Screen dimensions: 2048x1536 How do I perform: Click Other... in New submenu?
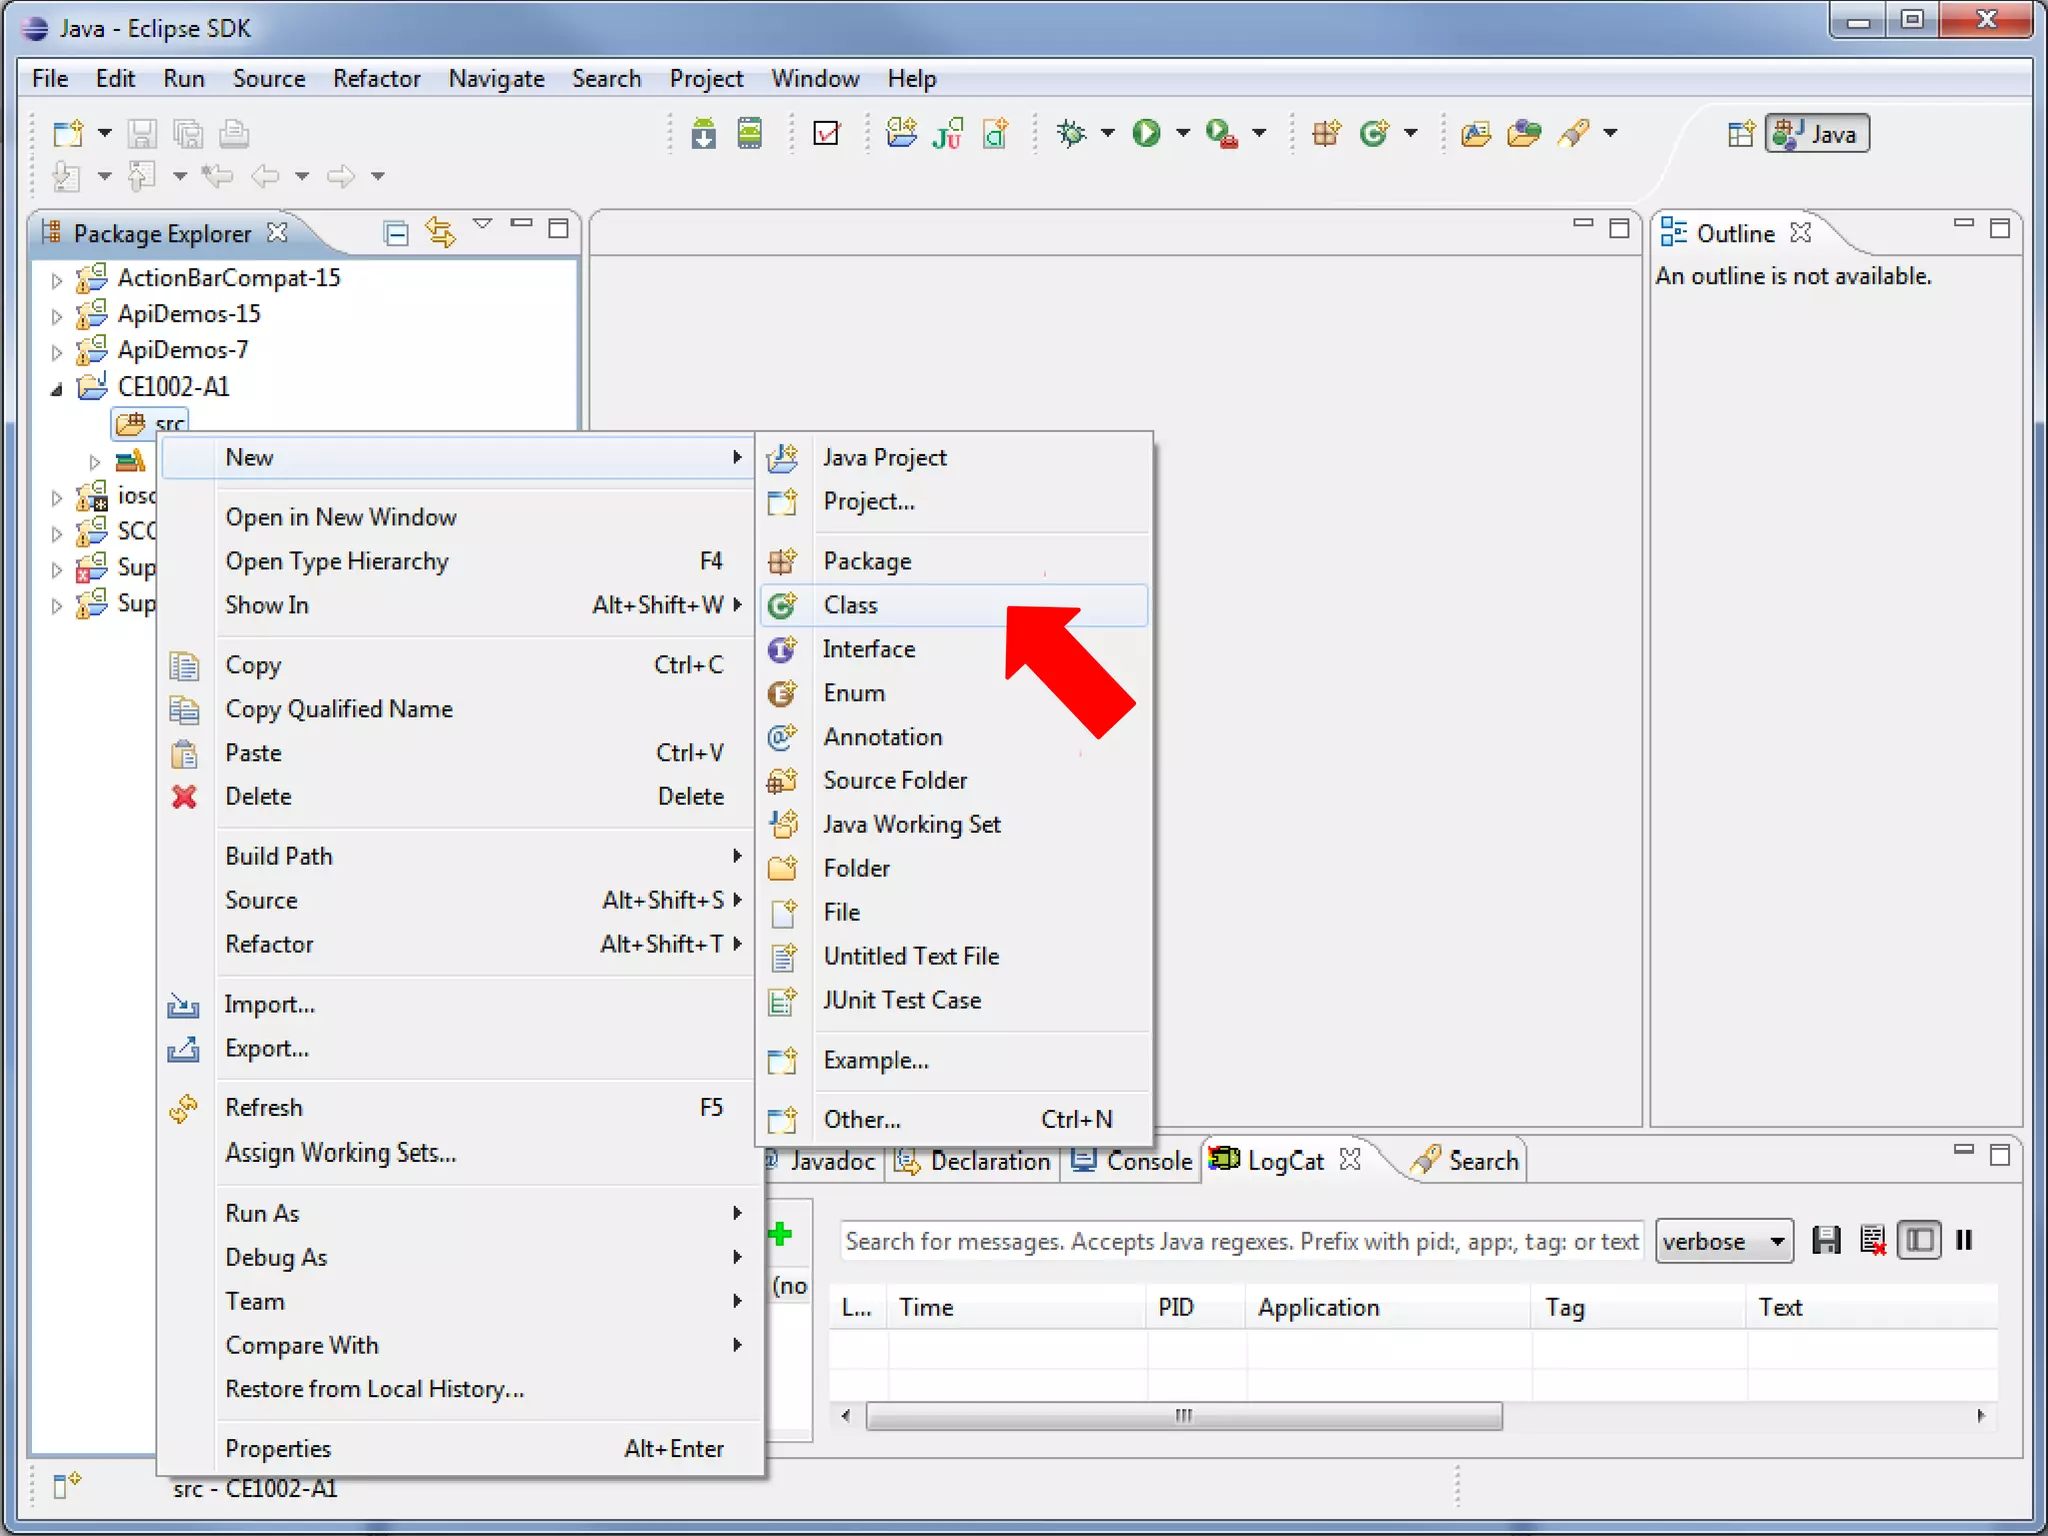tap(955, 1119)
